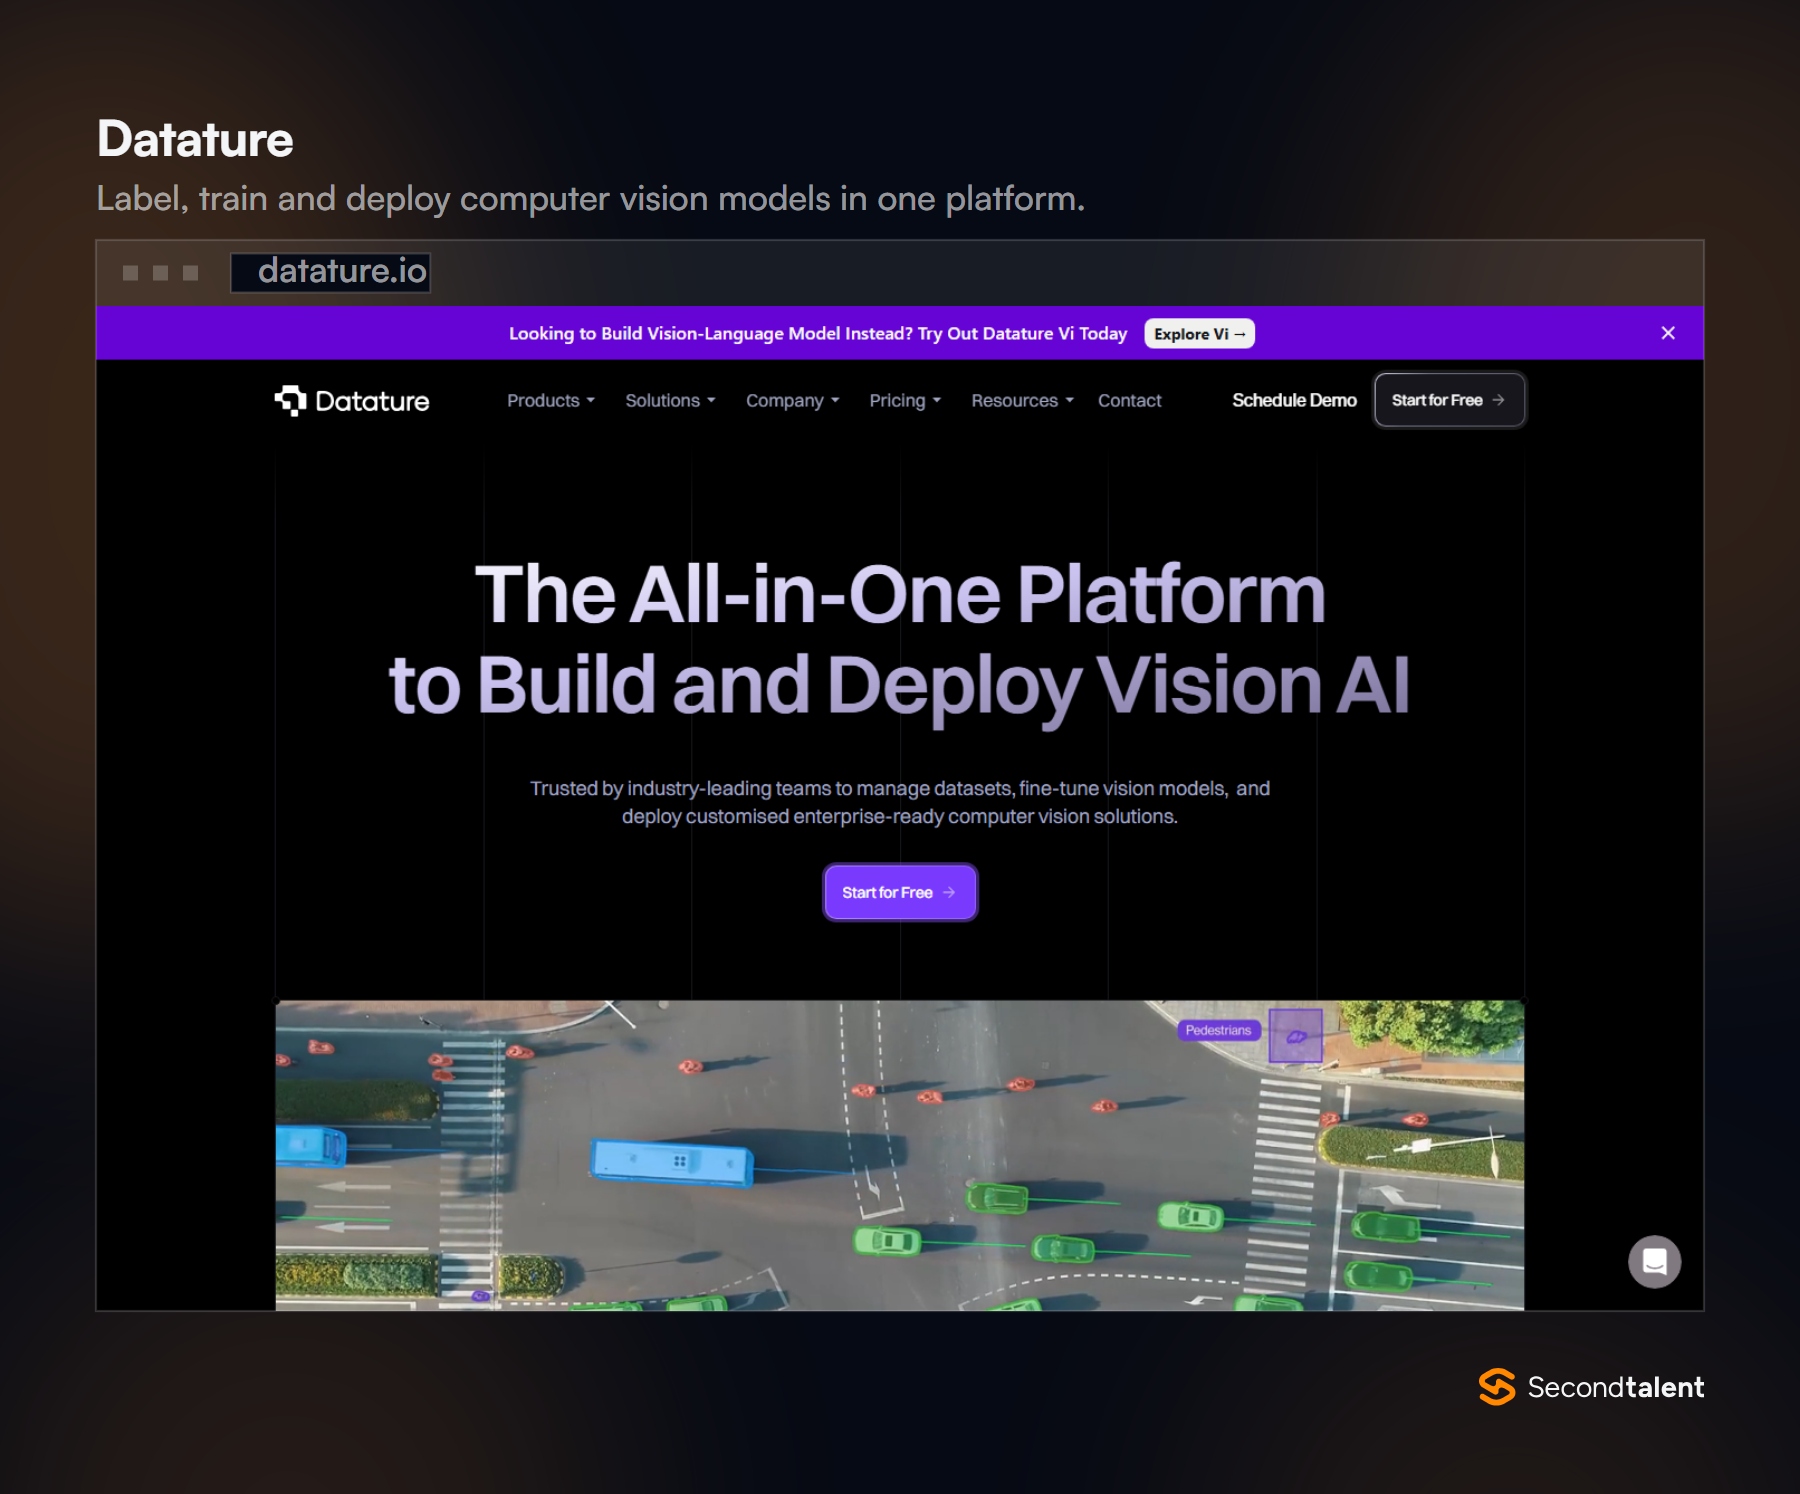Click the 'Label, train and deploy' subtitle text
This screenshot has width=1800, height=1494.
[x=590, y=199]
